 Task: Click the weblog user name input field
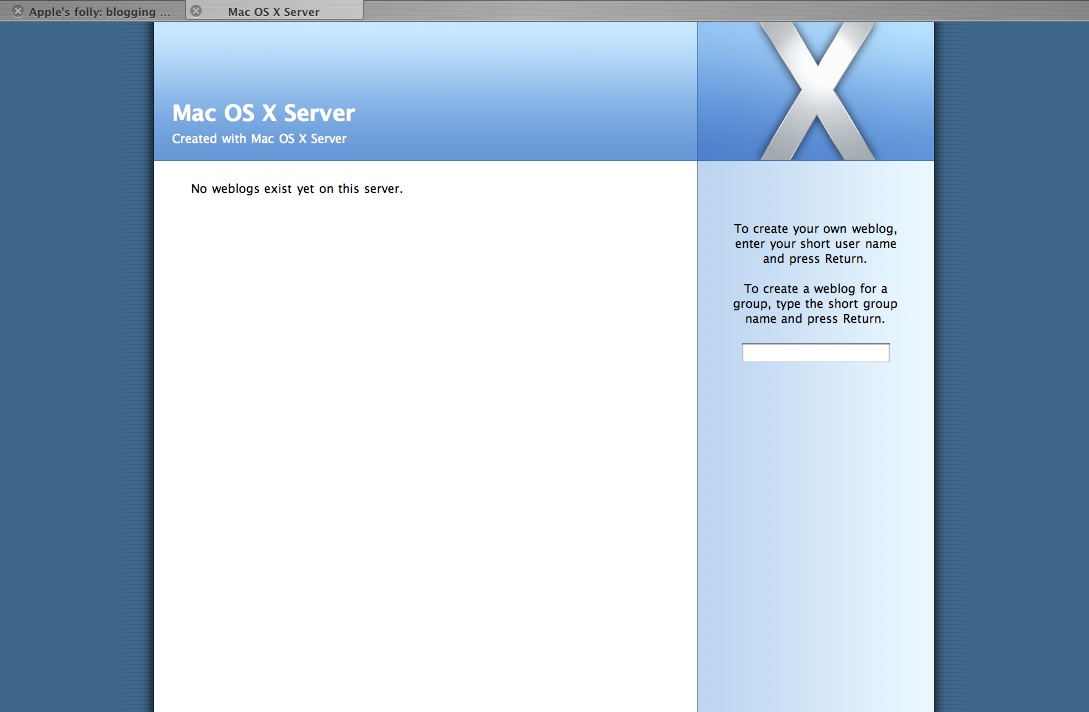[815, 352]
